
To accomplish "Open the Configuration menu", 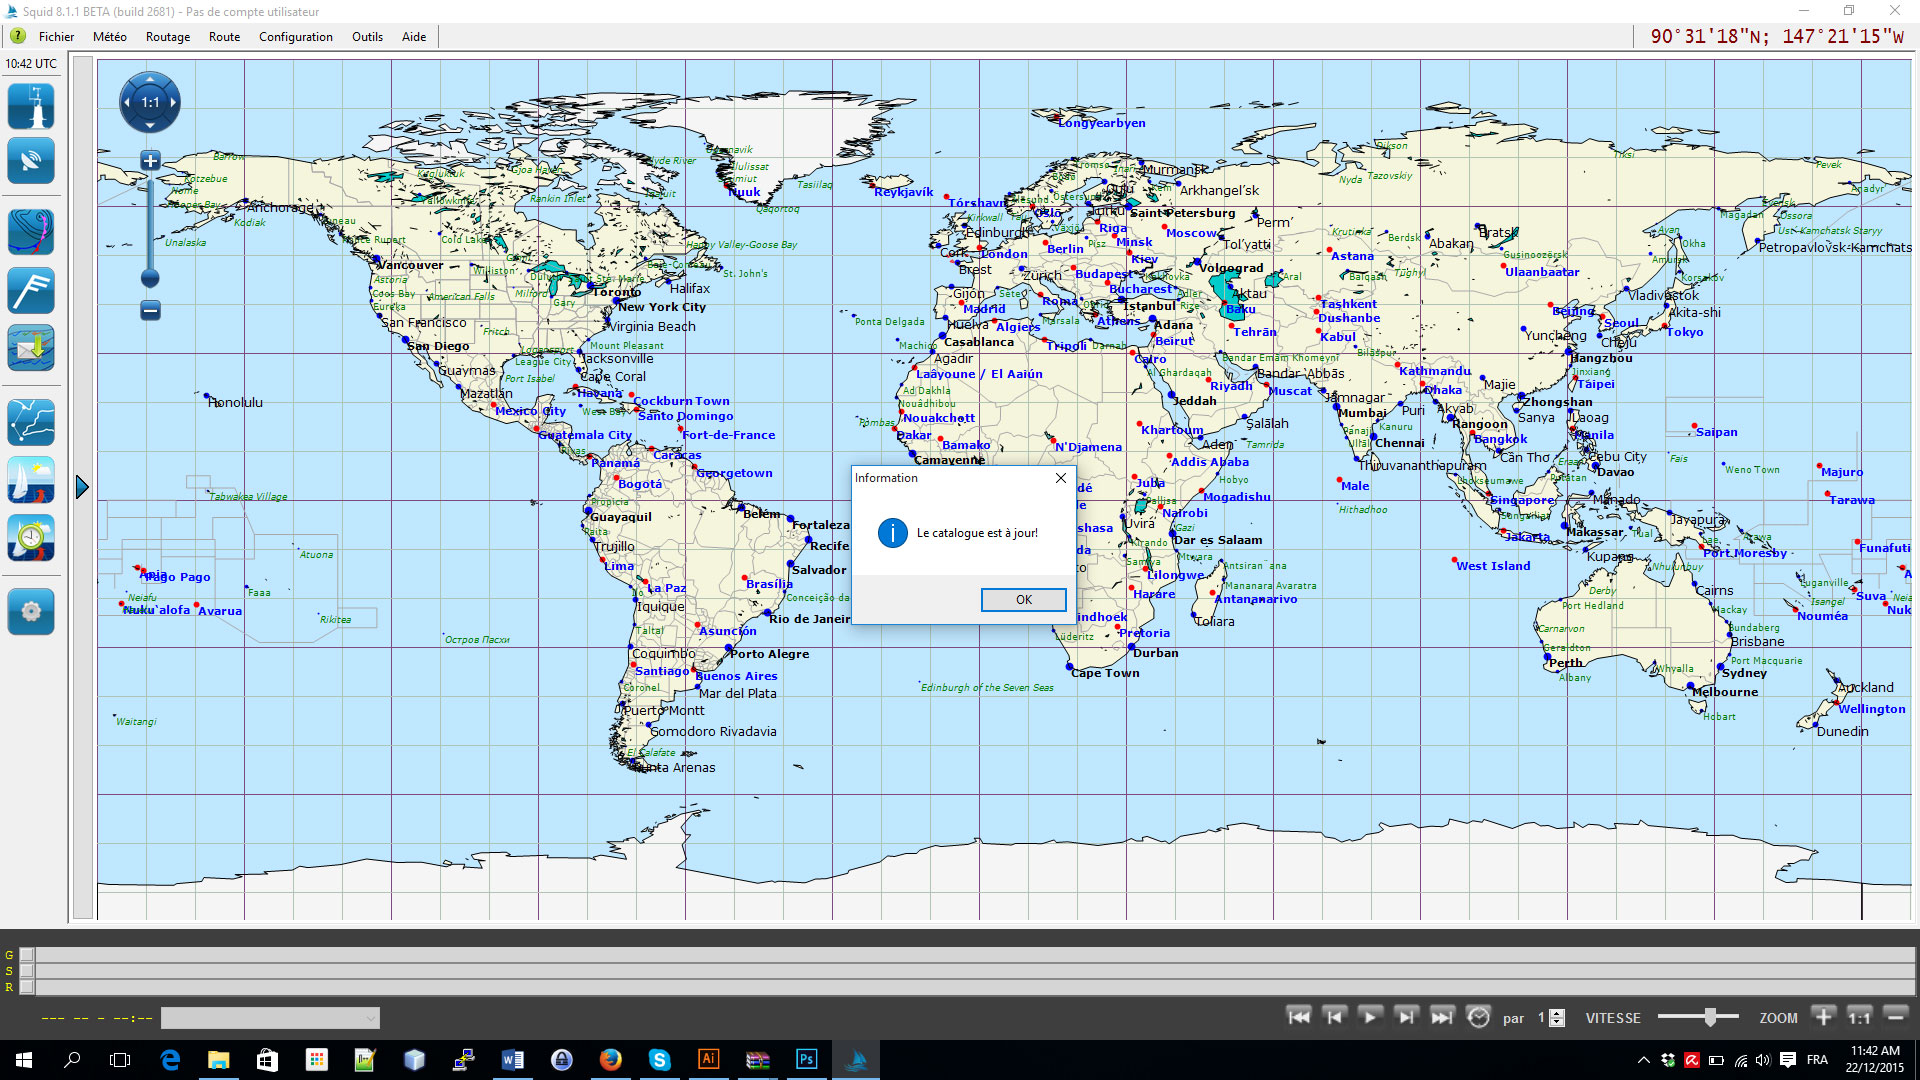I will 296,37.
